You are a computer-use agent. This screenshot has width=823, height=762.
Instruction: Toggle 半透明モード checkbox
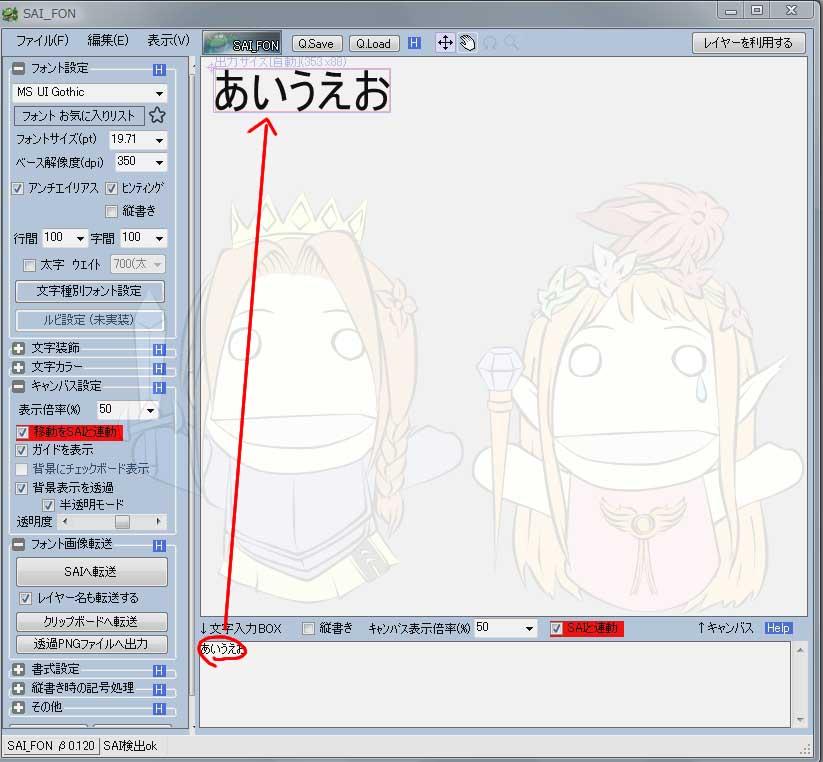click(48, 505)
